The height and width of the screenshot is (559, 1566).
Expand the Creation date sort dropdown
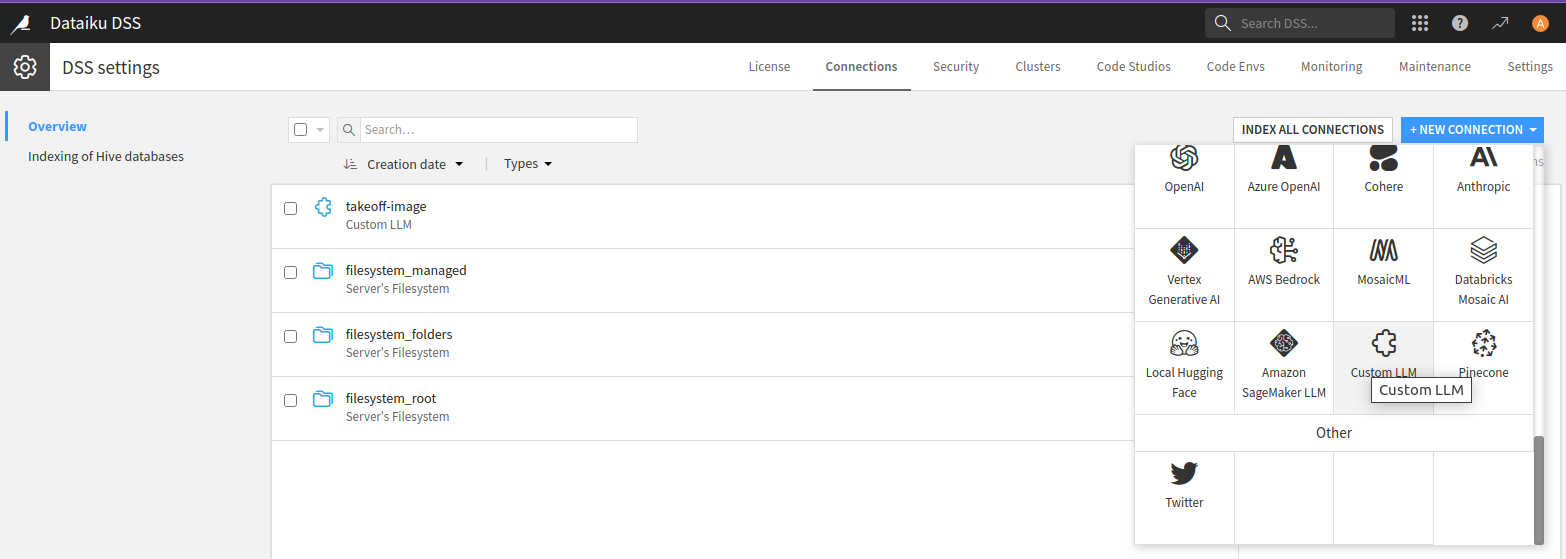(414, 164)
